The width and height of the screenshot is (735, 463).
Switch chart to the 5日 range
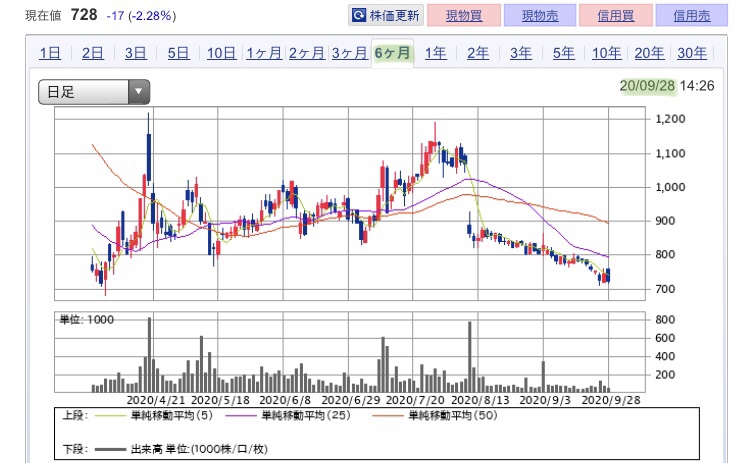click(178, 53)
